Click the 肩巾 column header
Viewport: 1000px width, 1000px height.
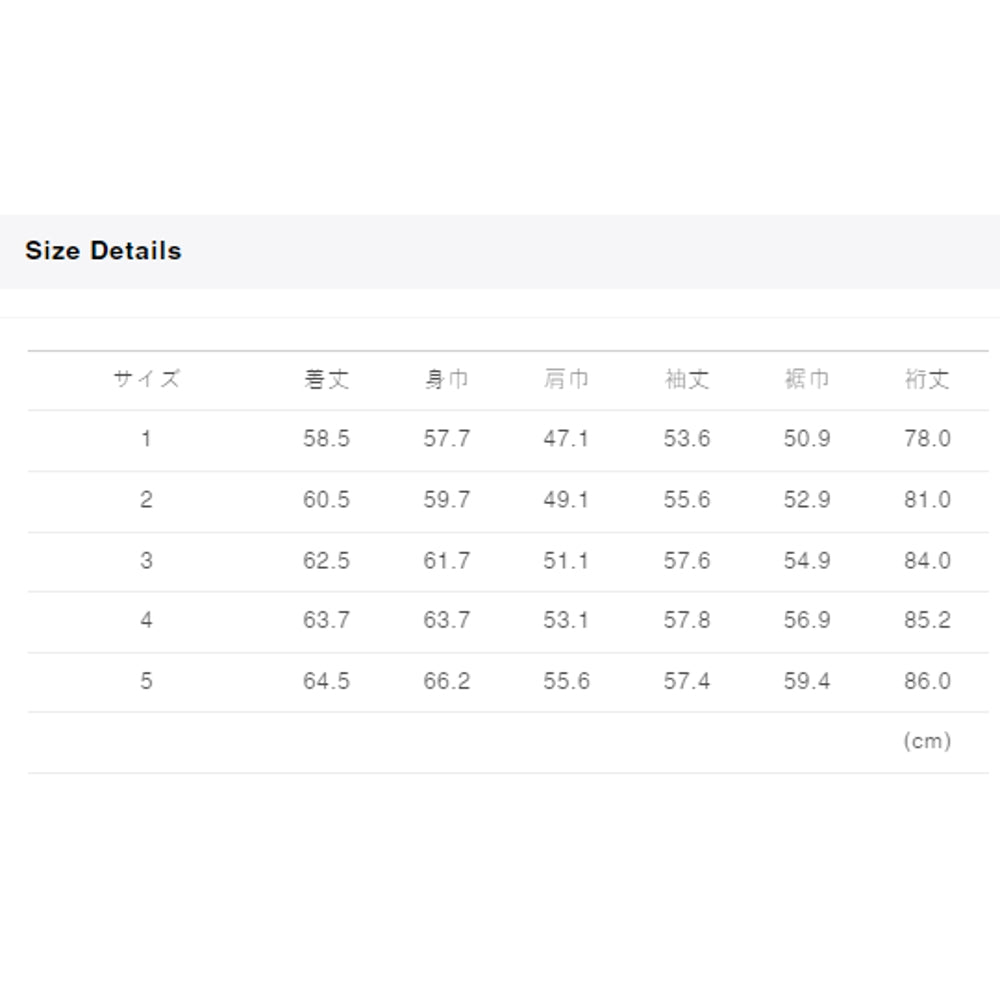(566, 380)
